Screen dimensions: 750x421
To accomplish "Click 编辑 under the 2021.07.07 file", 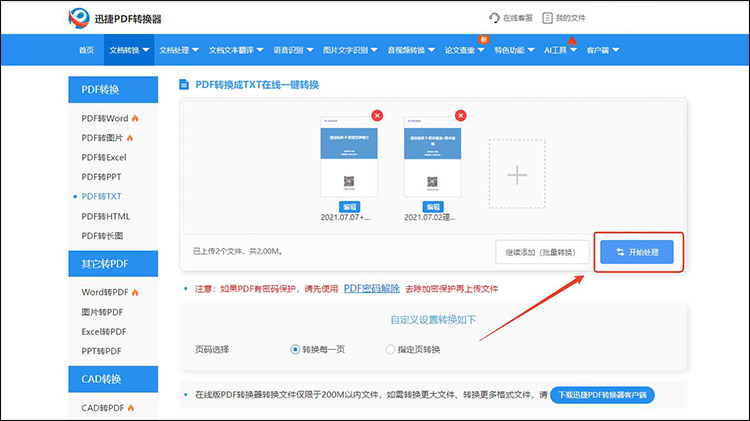I will click(x=349, y=207).
